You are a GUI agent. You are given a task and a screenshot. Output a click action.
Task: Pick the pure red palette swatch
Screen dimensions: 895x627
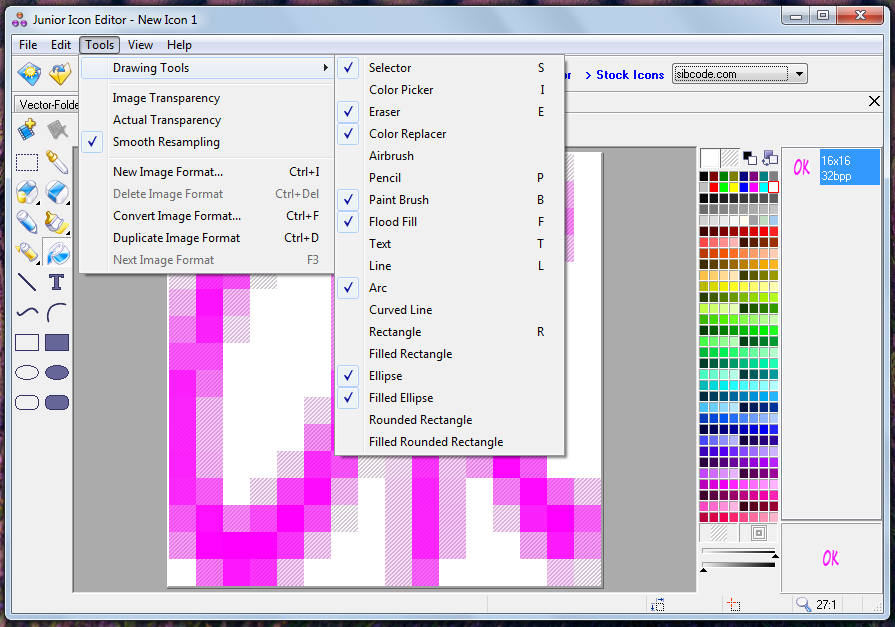point(713,187)
